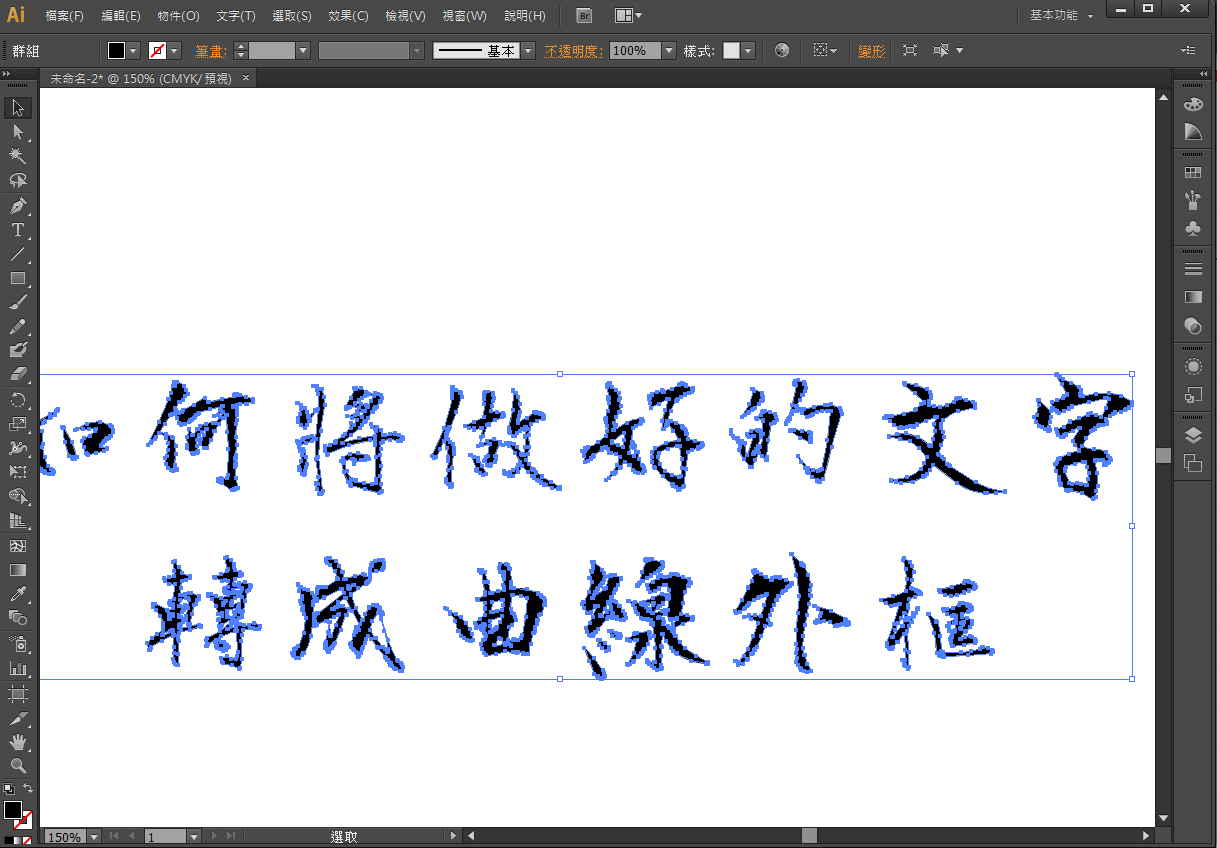1217x848 pixels.
Task: Open the 檔案(F) menu
Action: pos(64,16)
